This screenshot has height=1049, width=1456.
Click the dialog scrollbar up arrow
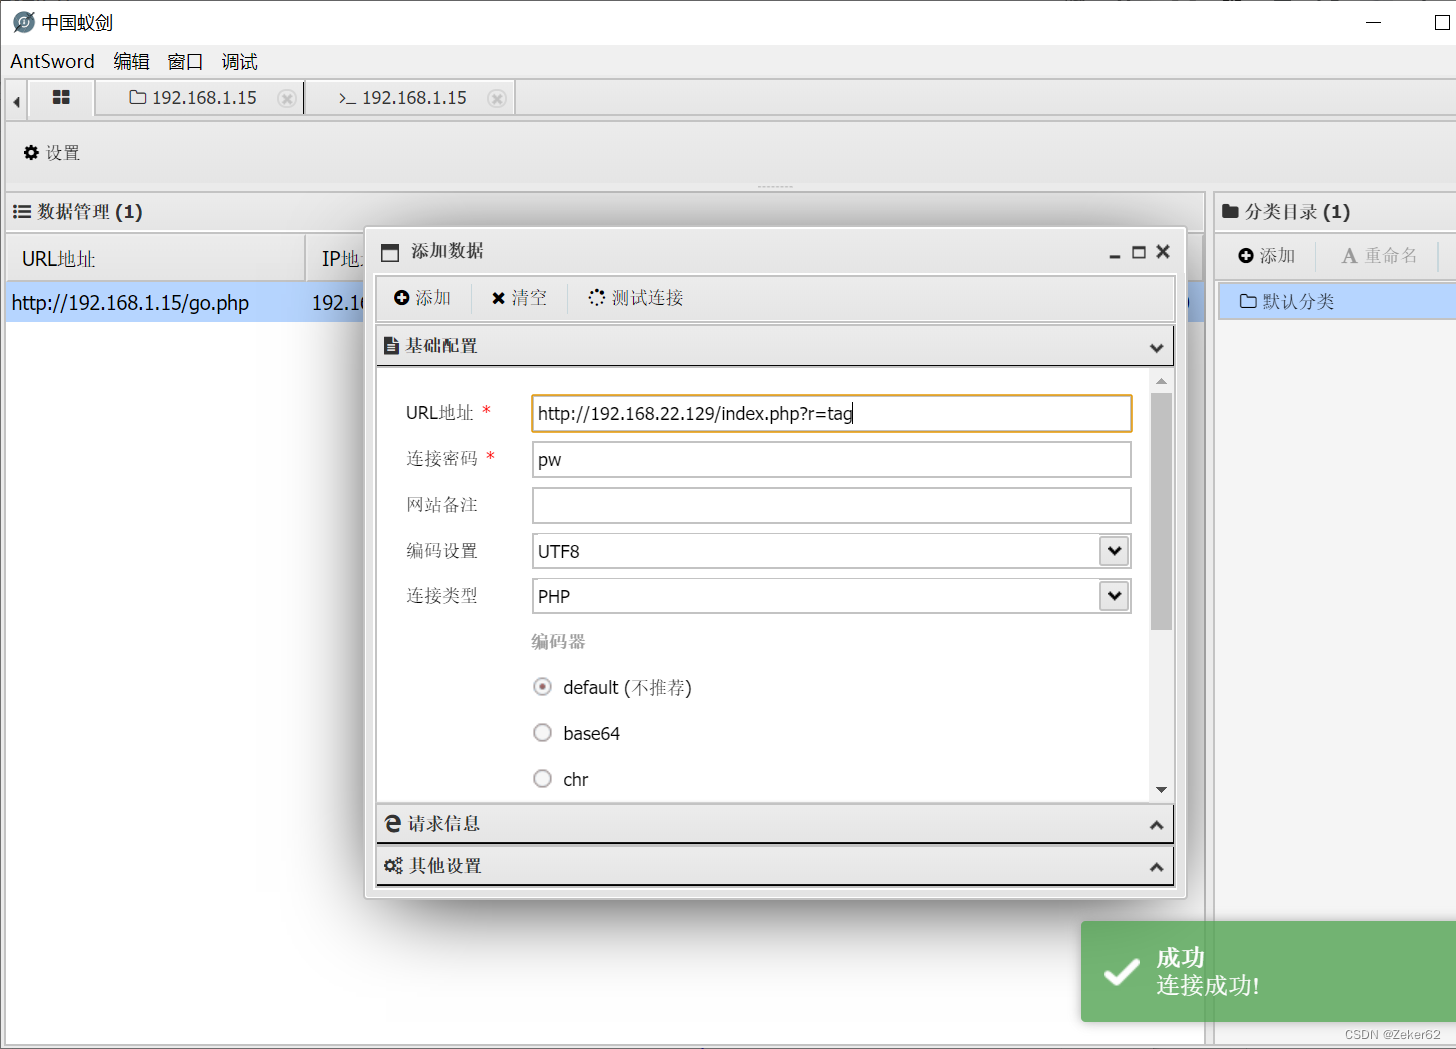point(1161,381)
